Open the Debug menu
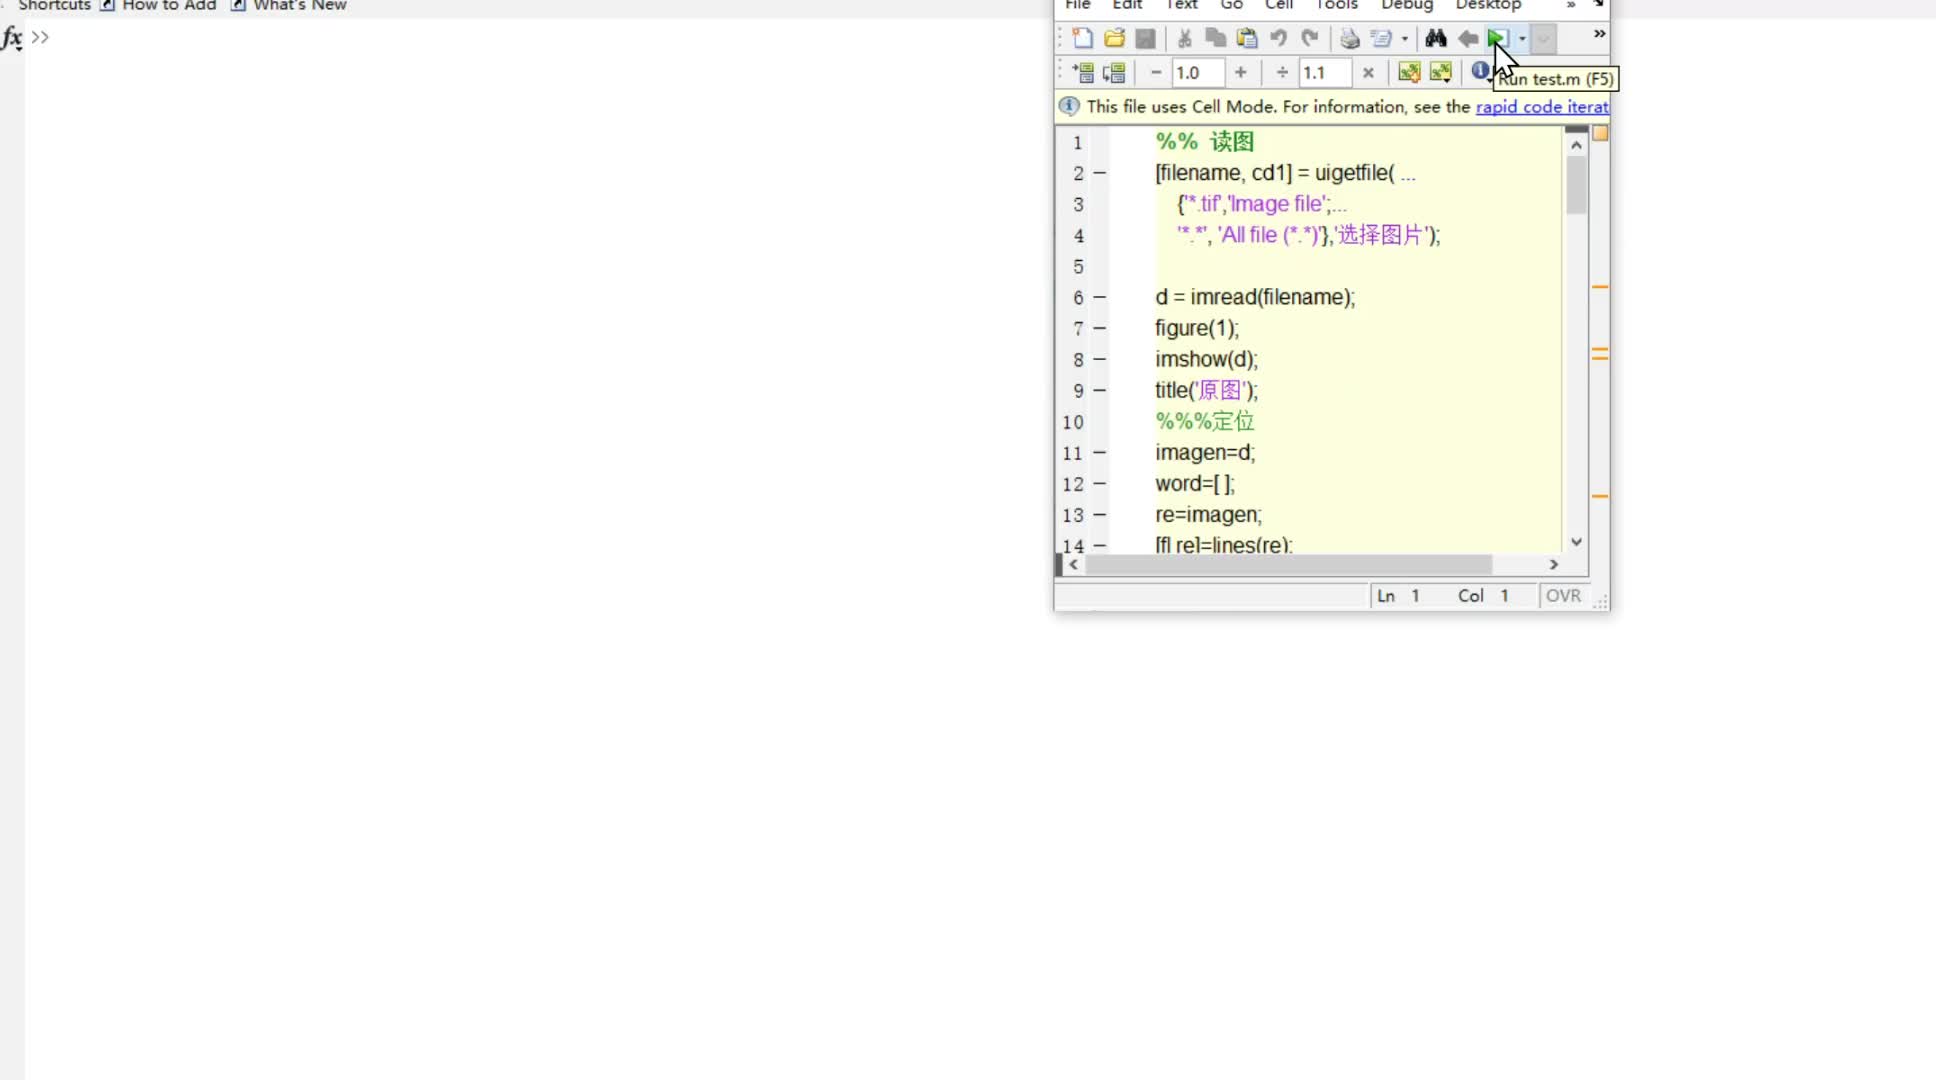The width and height of the screenshot is (1936, 1080). 1406,5
